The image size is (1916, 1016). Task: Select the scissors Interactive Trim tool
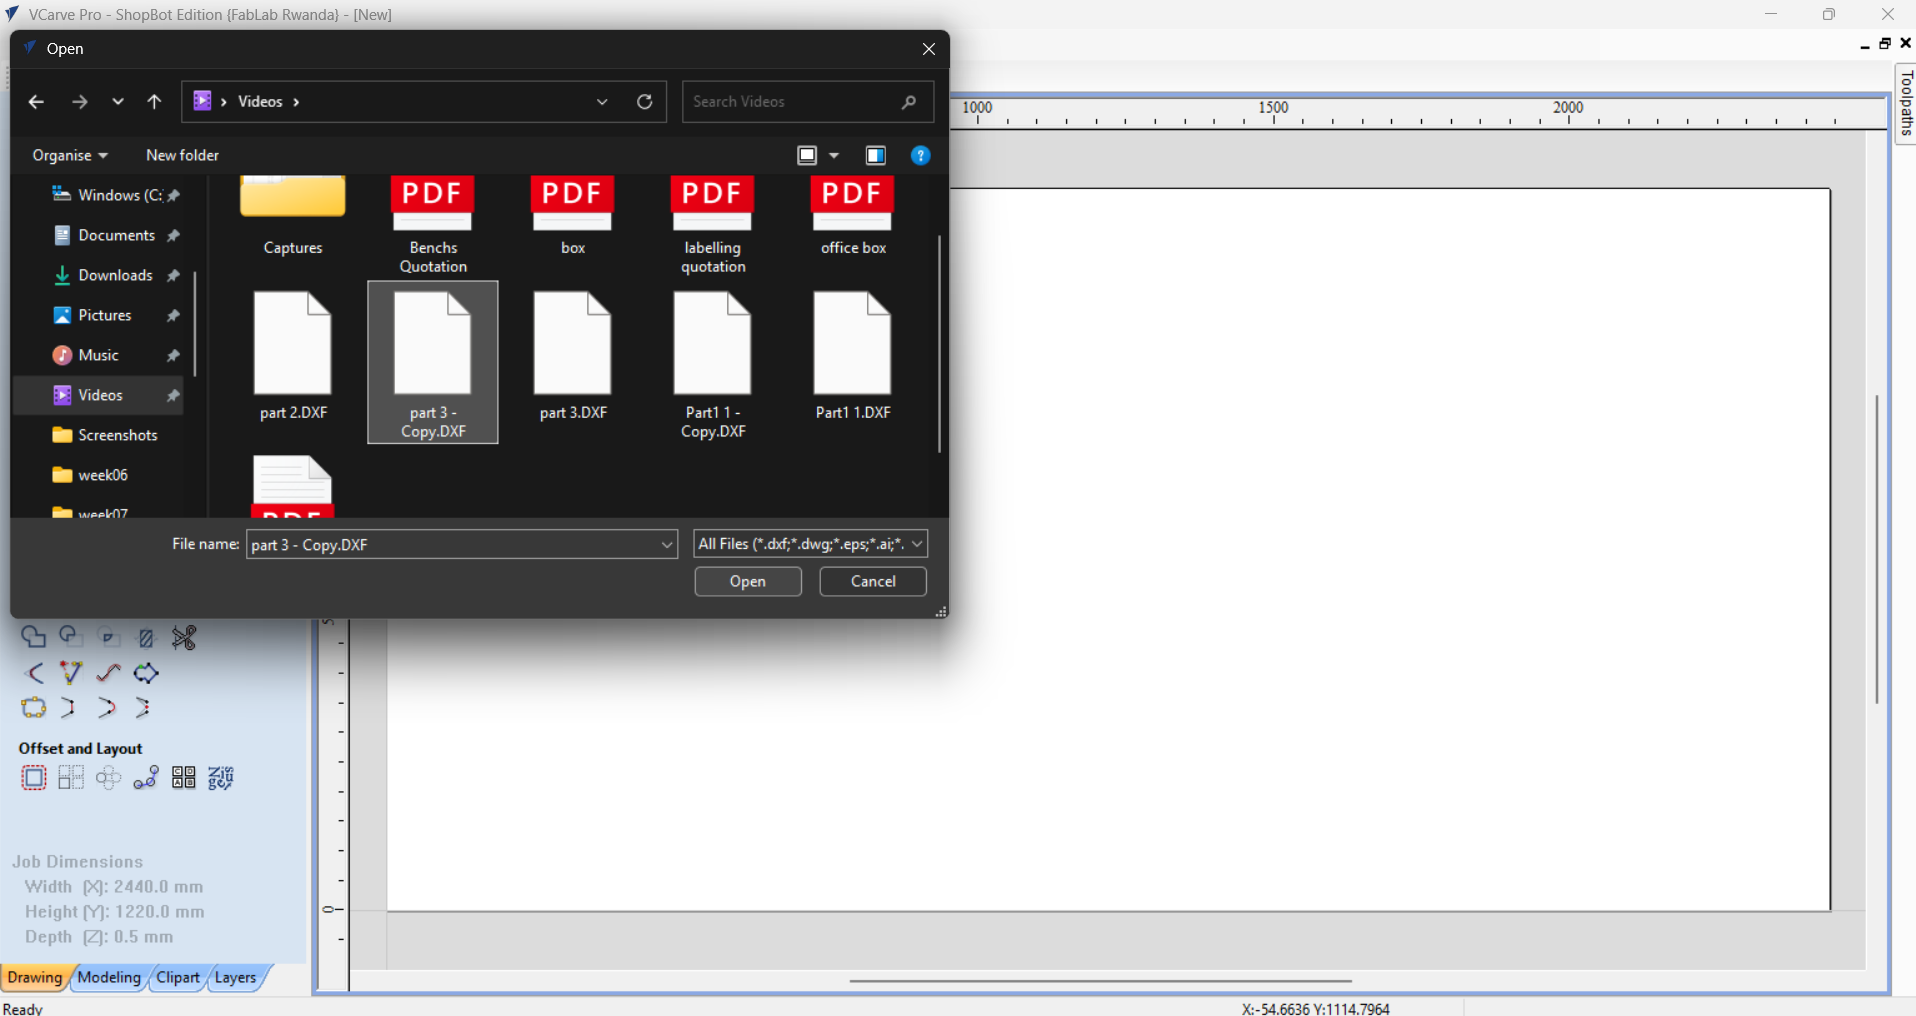coord(184,637)
